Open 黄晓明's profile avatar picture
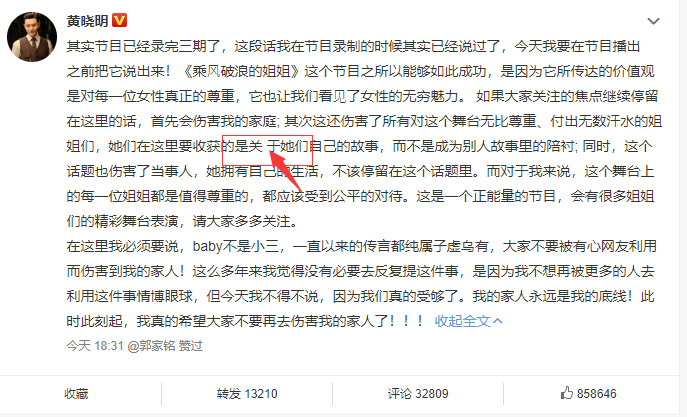Viewport: 687px width, 417px height. pos(32,37)
